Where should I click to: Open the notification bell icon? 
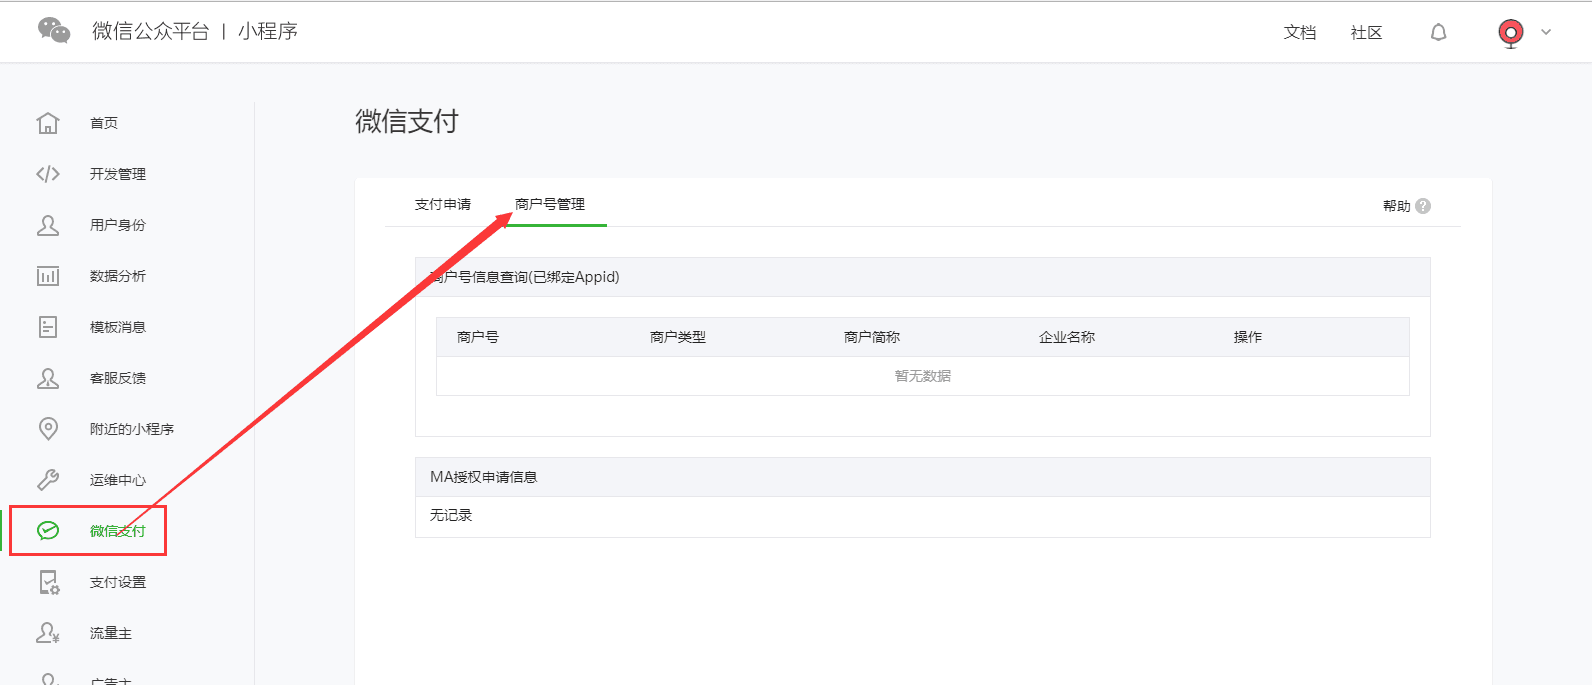pyautogui.click(x=1438, y=33)
